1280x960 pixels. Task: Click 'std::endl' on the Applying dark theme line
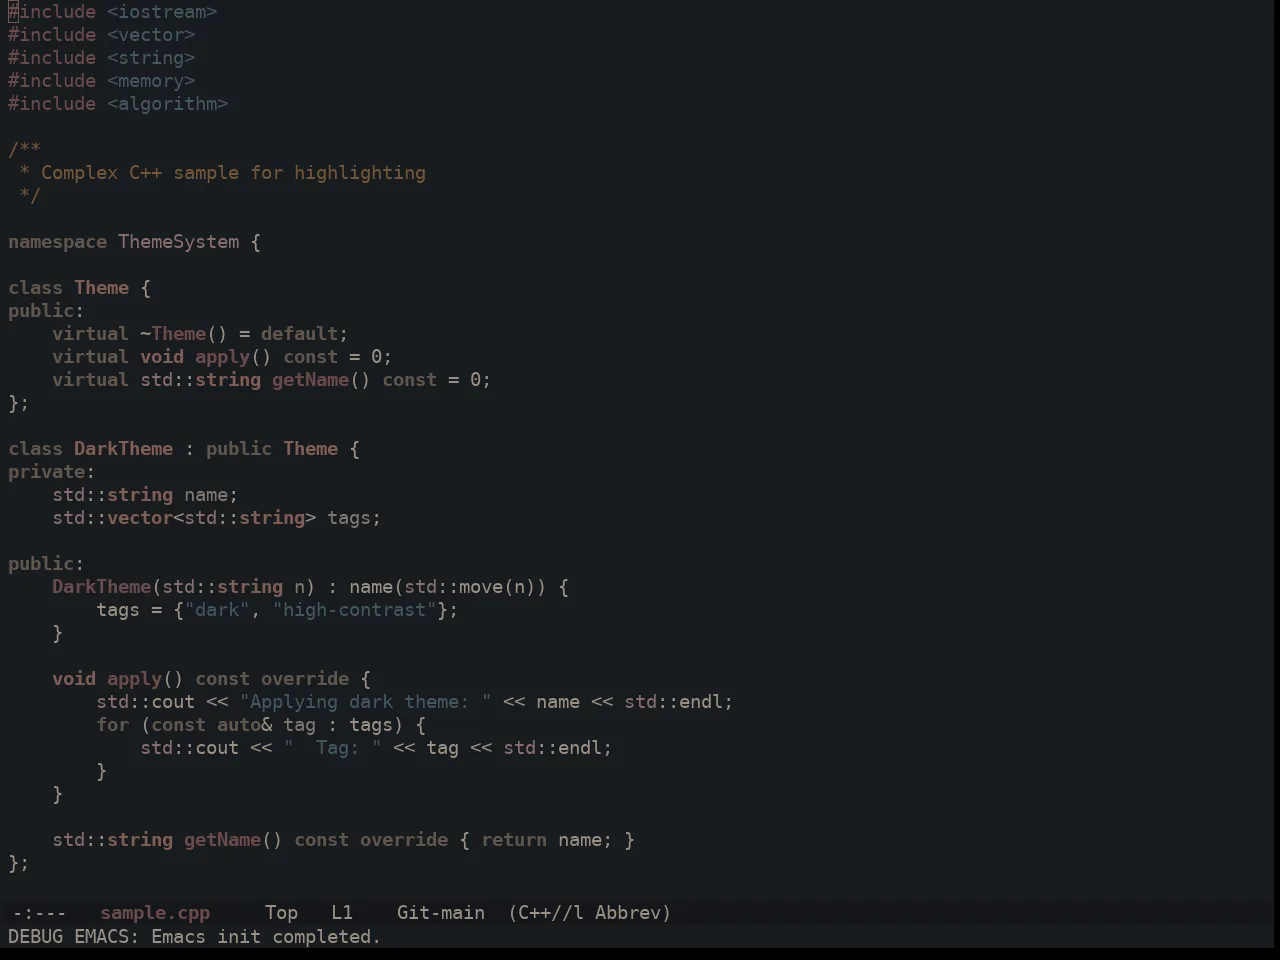click(673, 702)
